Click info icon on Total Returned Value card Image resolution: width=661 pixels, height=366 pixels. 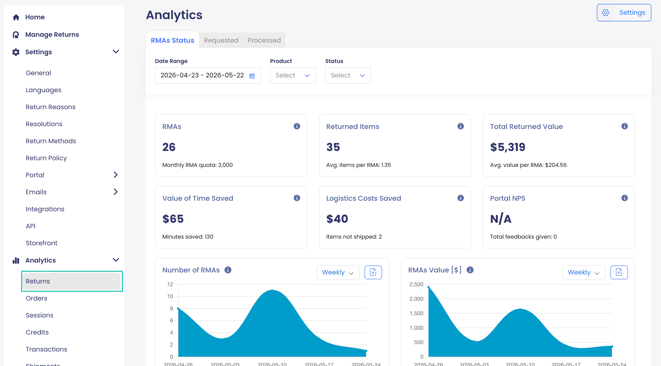tap(624, 126)
